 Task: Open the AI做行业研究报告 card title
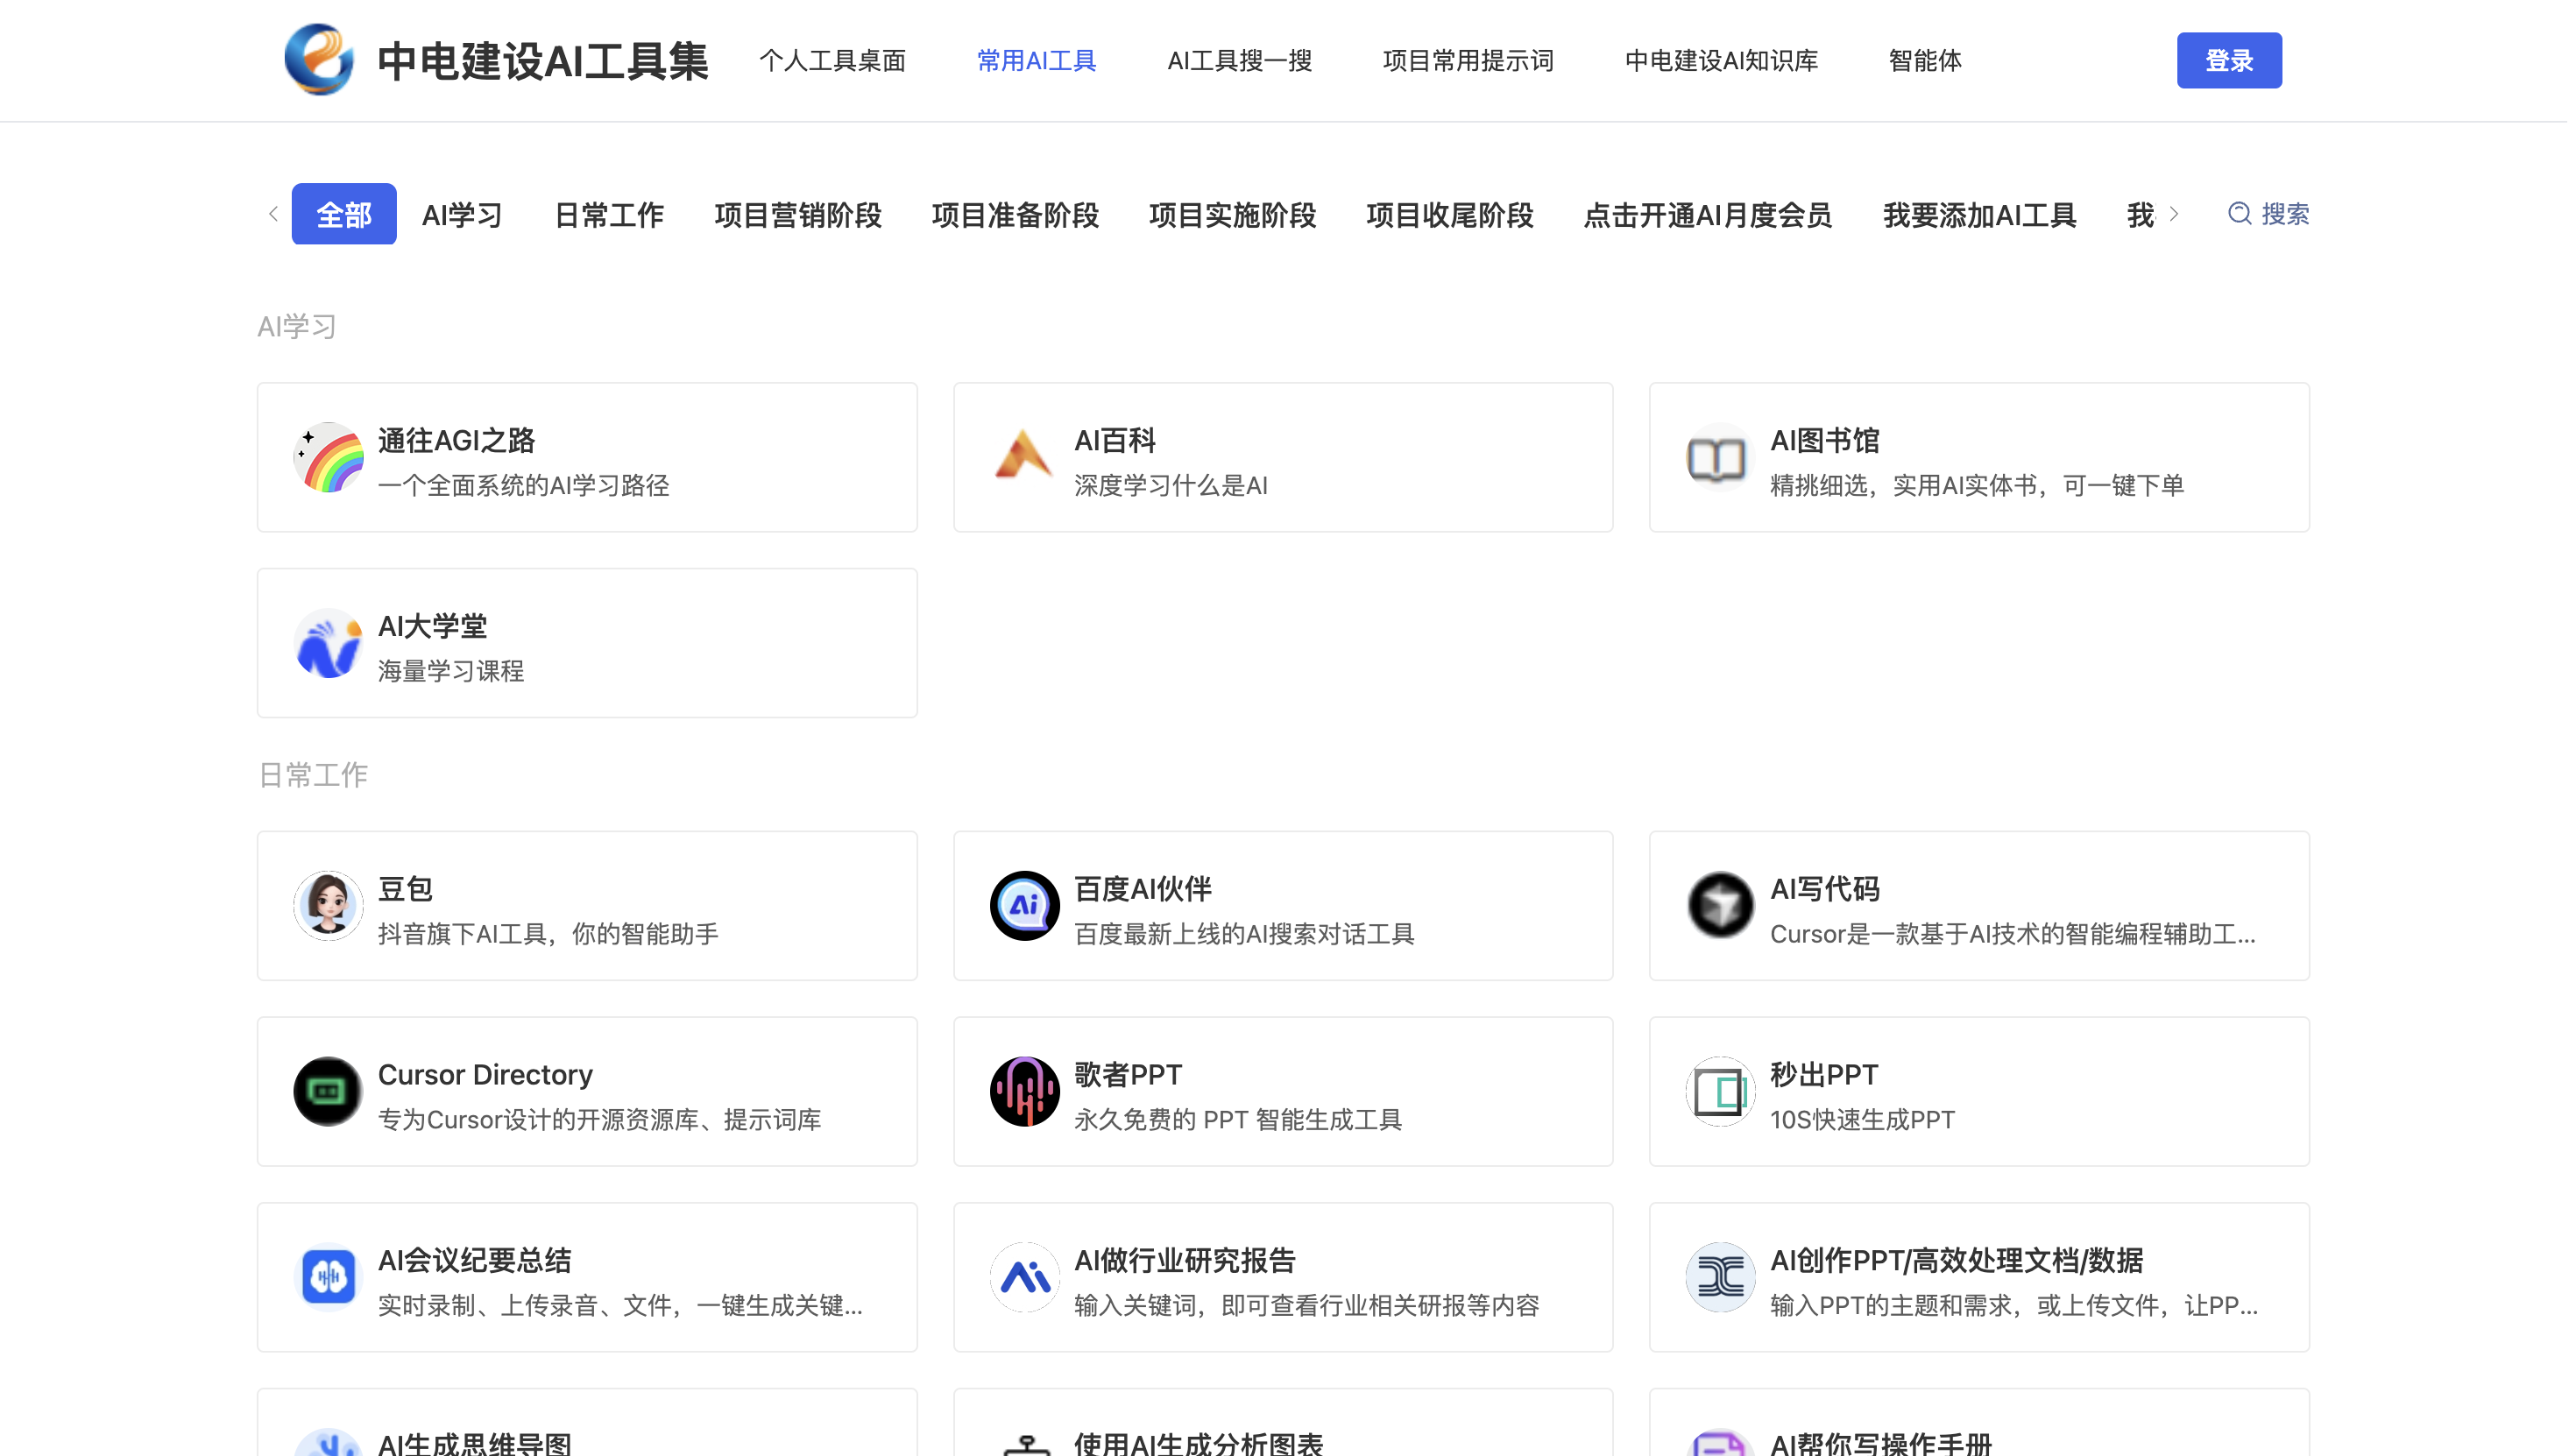(1188, 1263)
